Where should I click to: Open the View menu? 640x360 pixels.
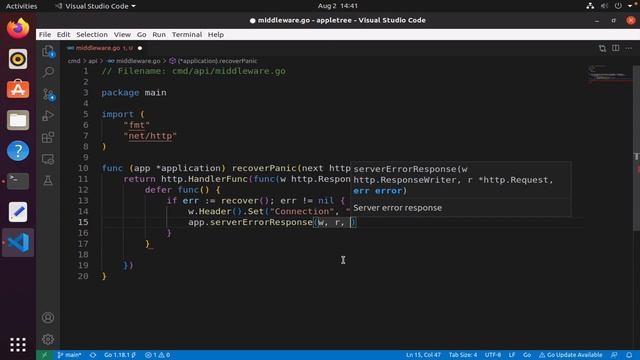click(x=122, y=35)
